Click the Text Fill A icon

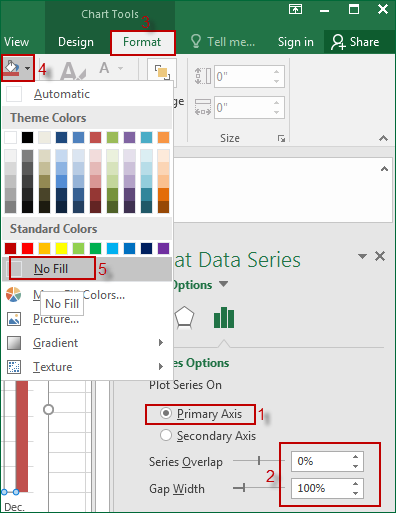click(x=104, y=68)
